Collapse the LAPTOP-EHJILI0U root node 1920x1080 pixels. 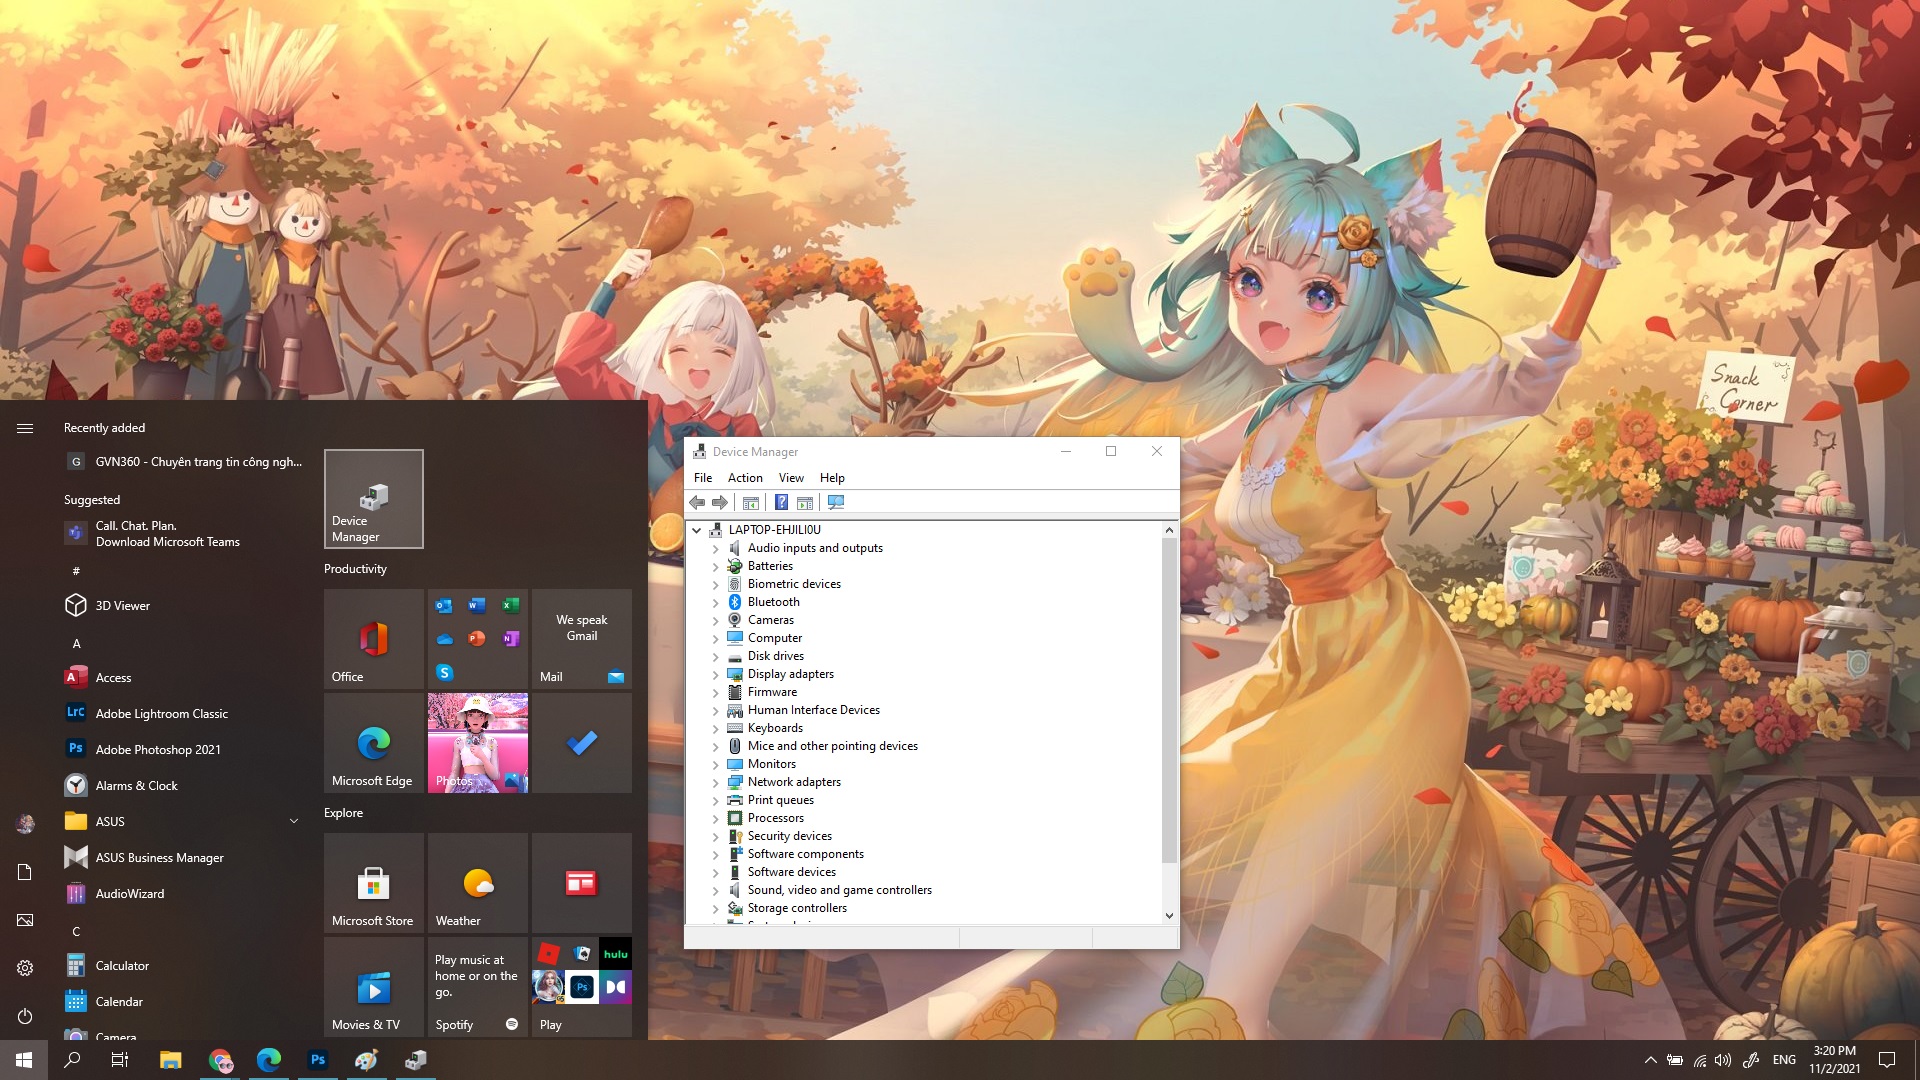click(697, 530)
